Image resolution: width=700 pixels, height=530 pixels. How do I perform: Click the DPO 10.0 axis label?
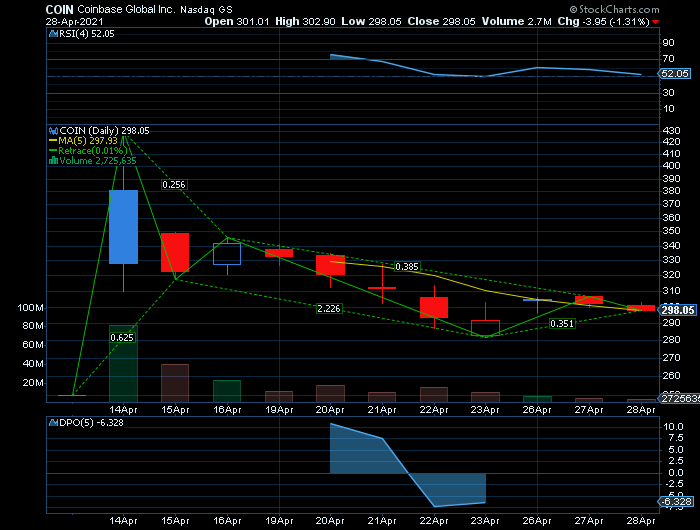pos(673,427)
